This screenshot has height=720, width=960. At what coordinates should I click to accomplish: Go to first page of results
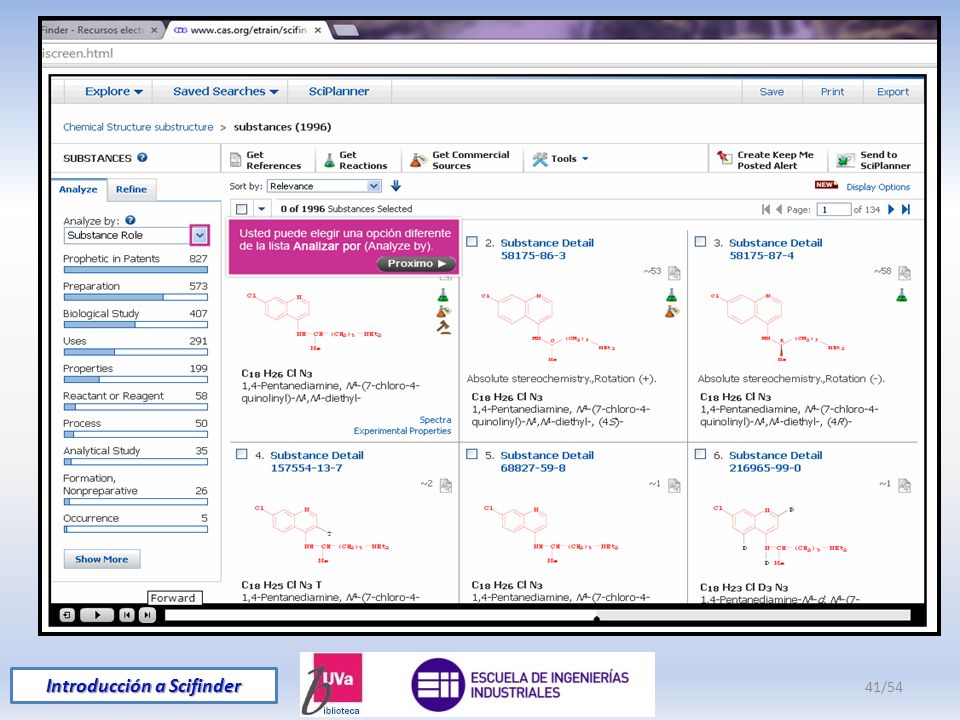pyautogui.click(x=766, y=209)
